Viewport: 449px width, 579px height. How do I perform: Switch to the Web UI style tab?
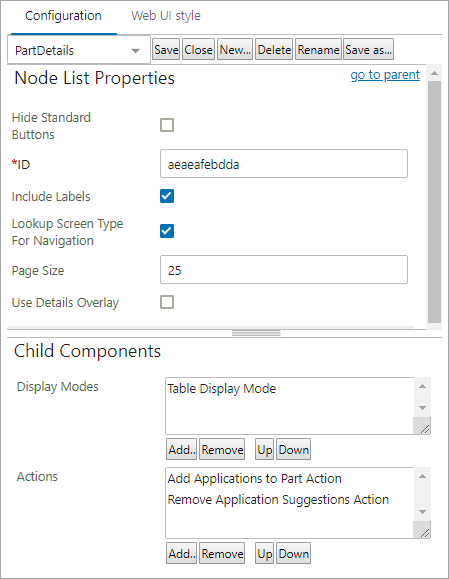(166, 16)
